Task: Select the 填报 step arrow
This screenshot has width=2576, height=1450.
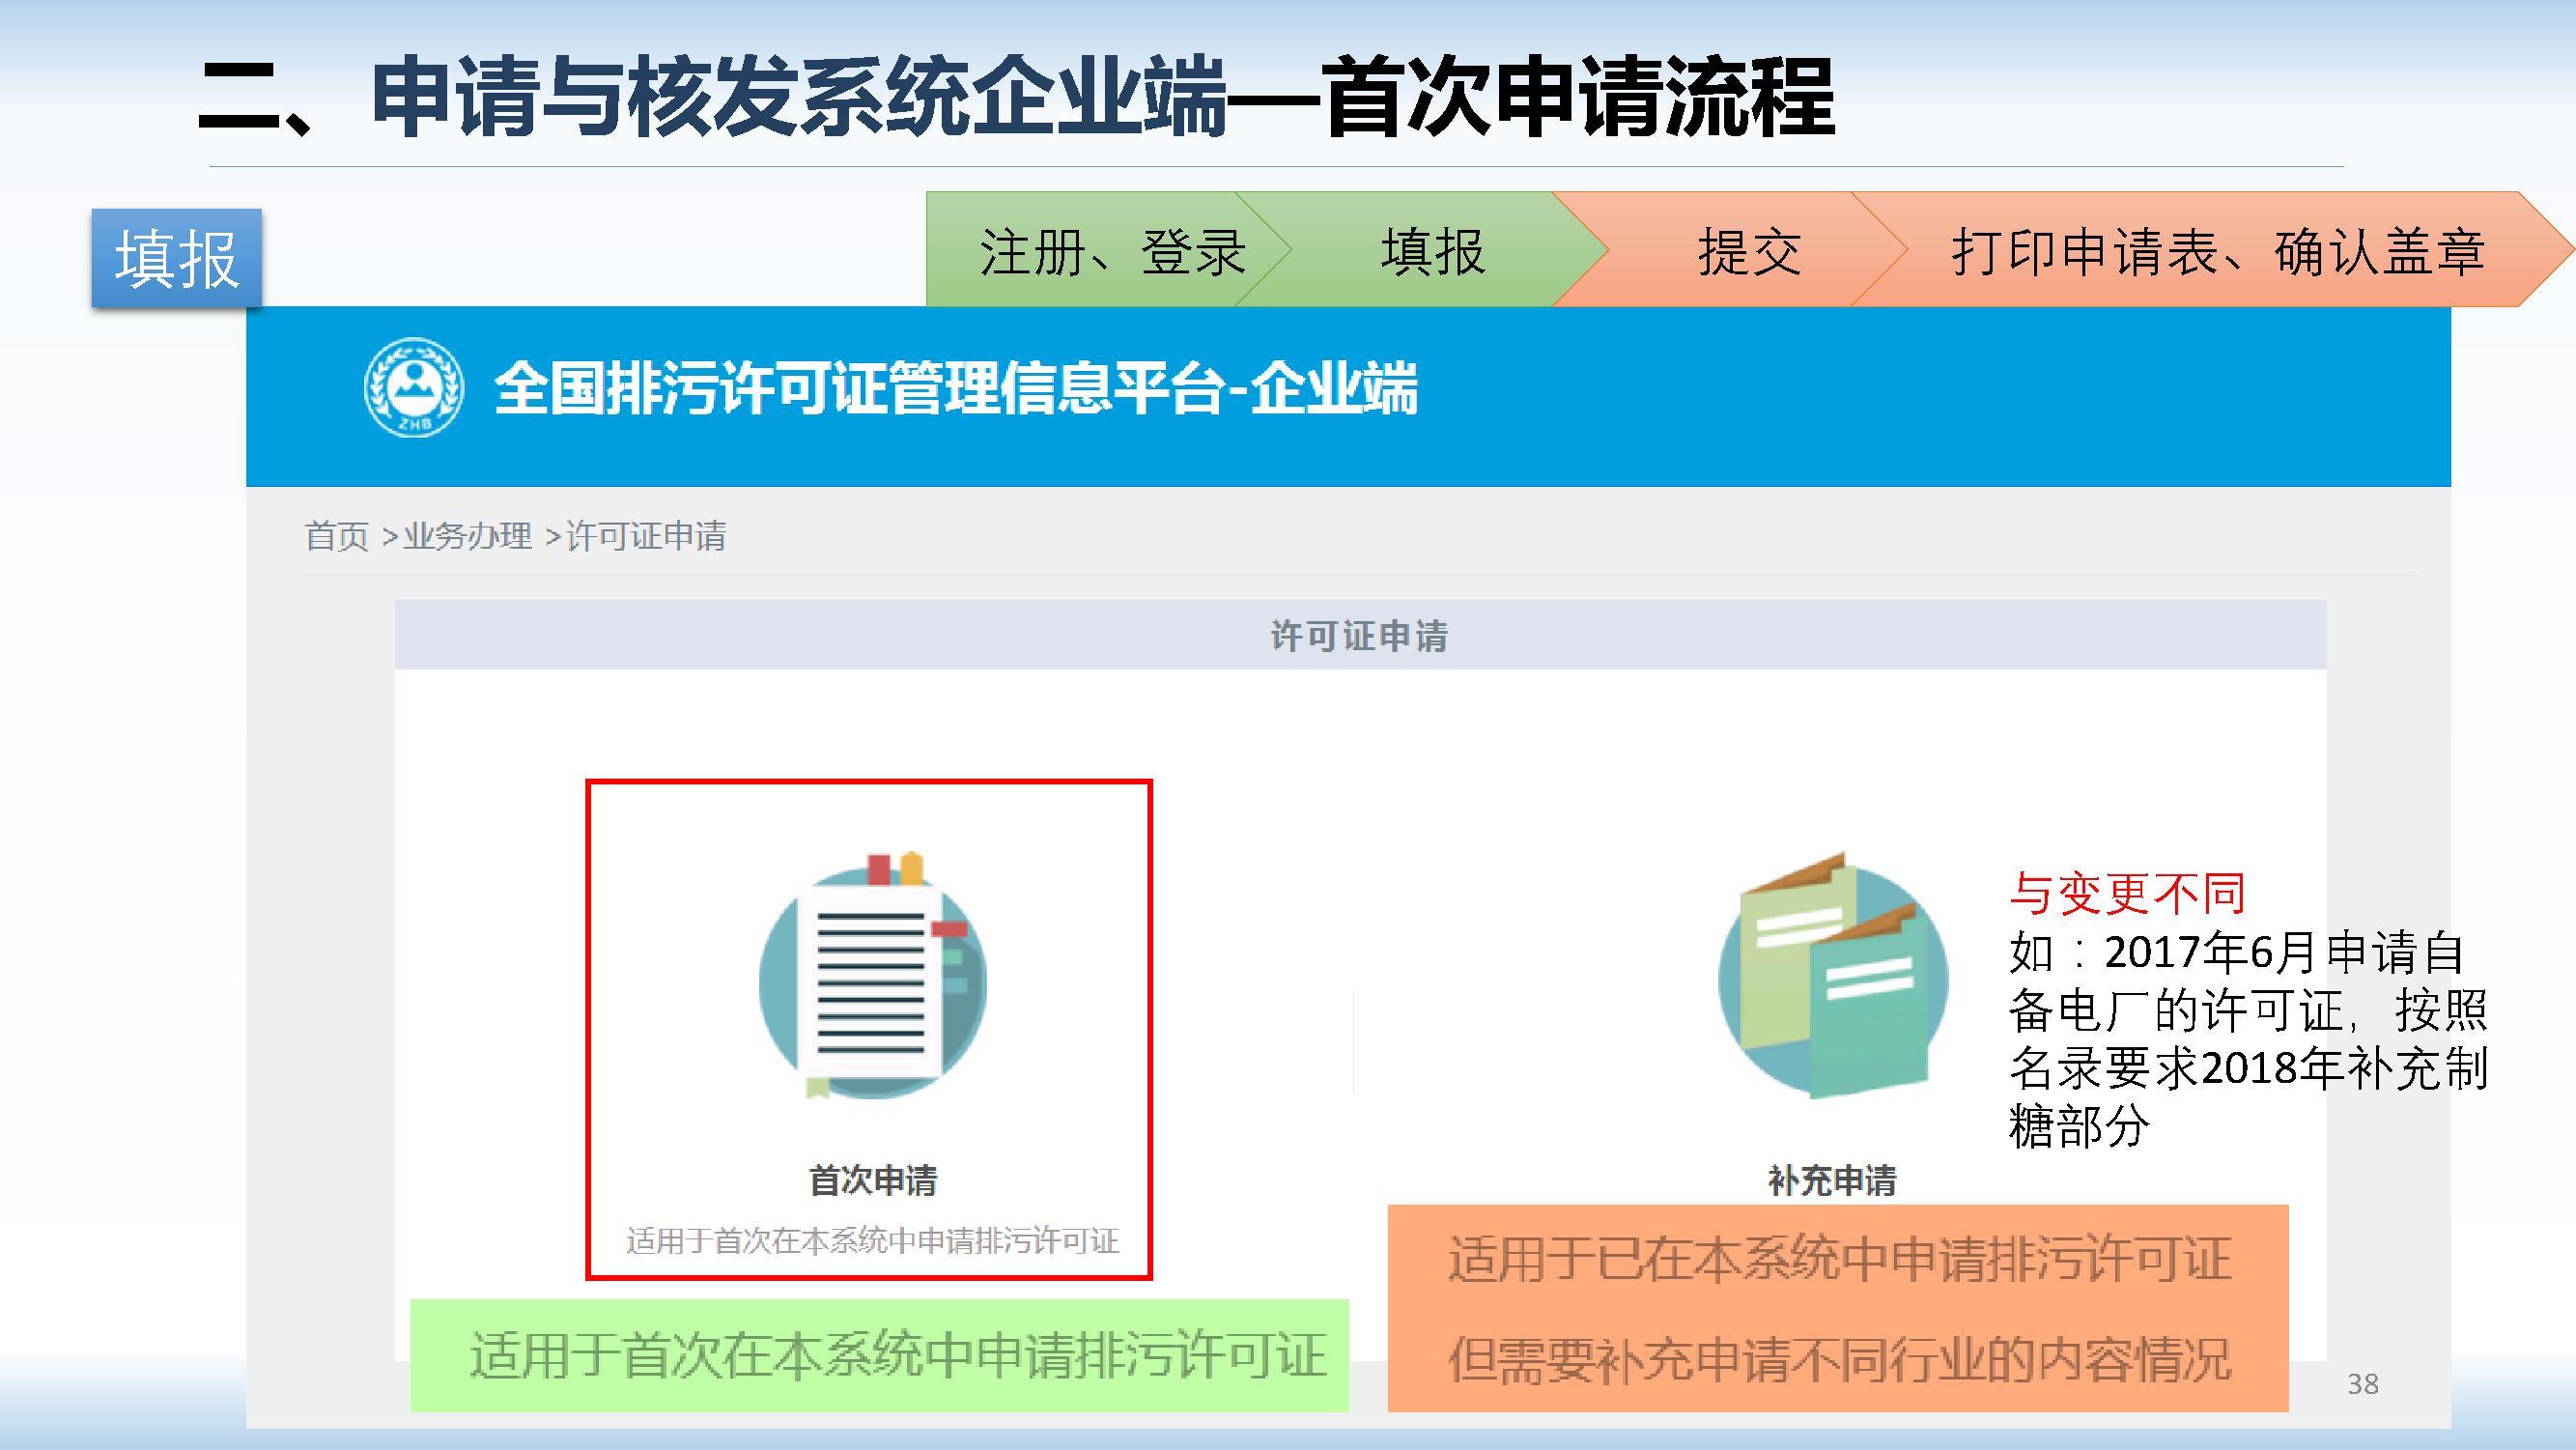Action: [x=1432, y=250]
